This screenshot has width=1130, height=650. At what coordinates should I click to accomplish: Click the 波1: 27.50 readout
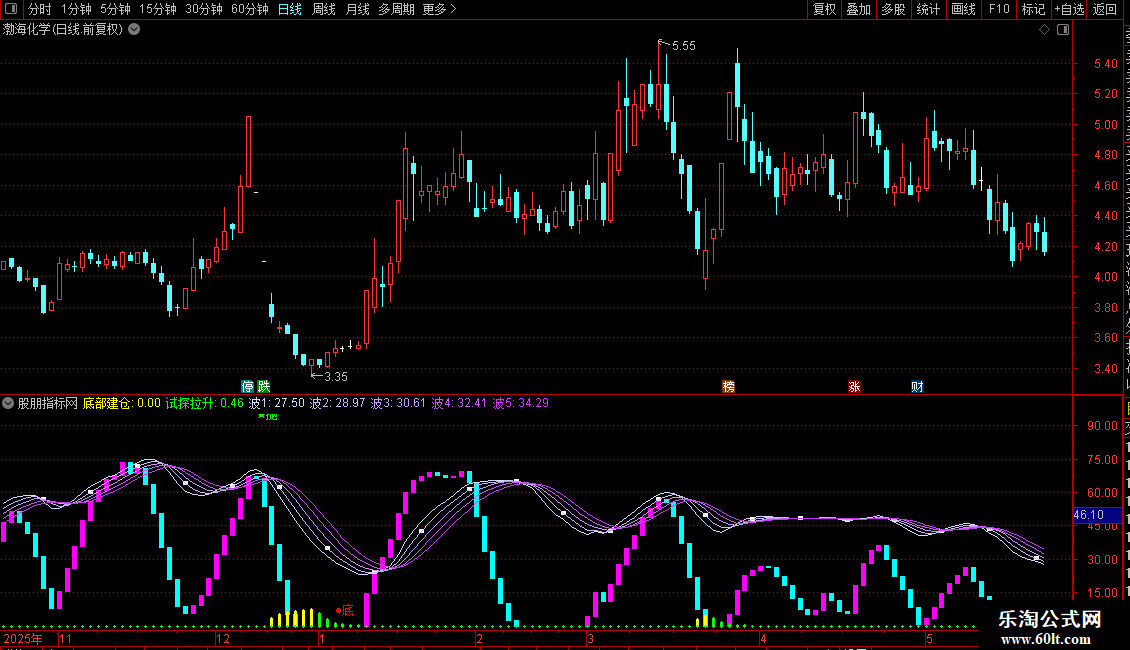(277, 404)
